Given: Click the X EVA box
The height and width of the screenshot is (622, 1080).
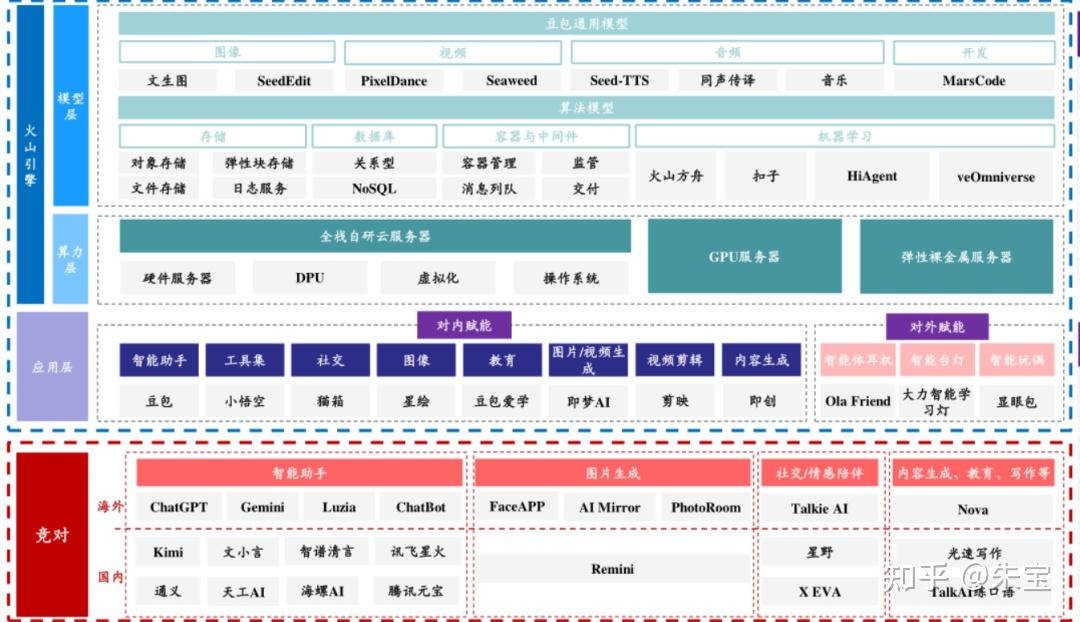Looking at the screenshot, I should click(x=819, y=592).
